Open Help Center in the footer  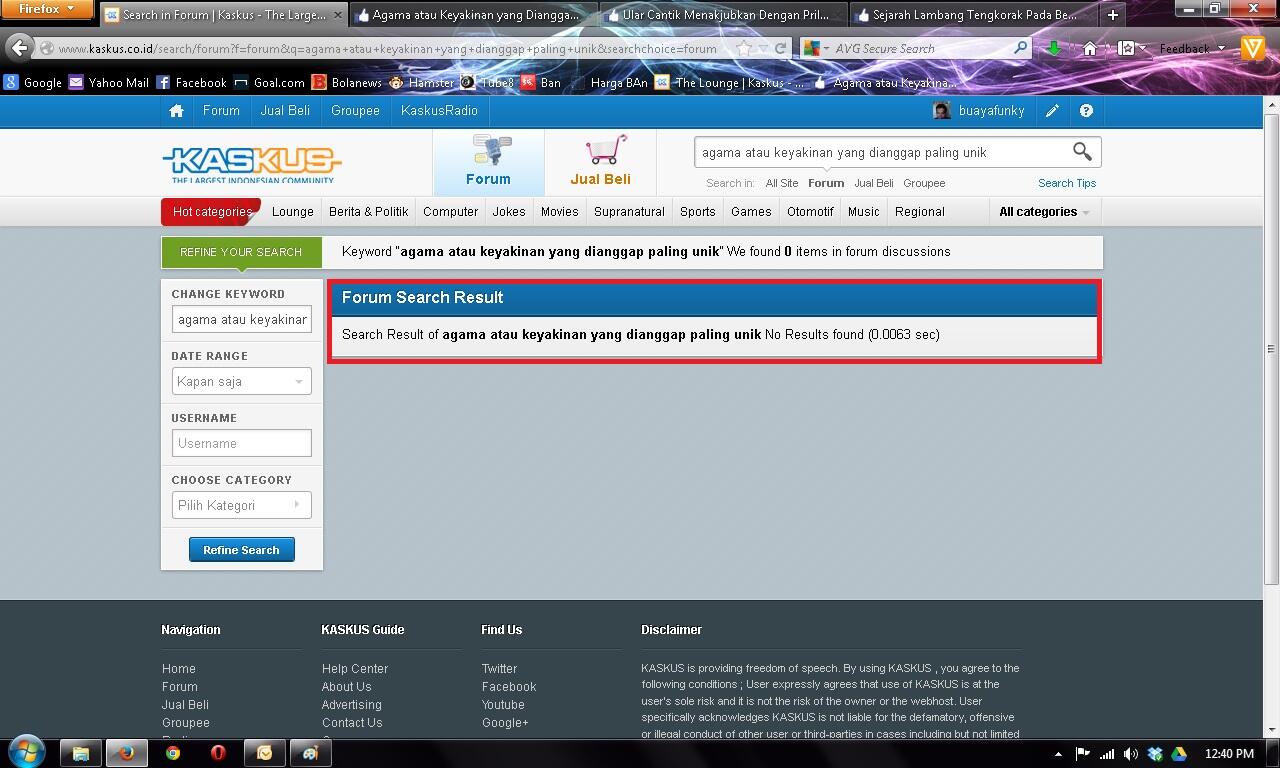click(355, 669)
